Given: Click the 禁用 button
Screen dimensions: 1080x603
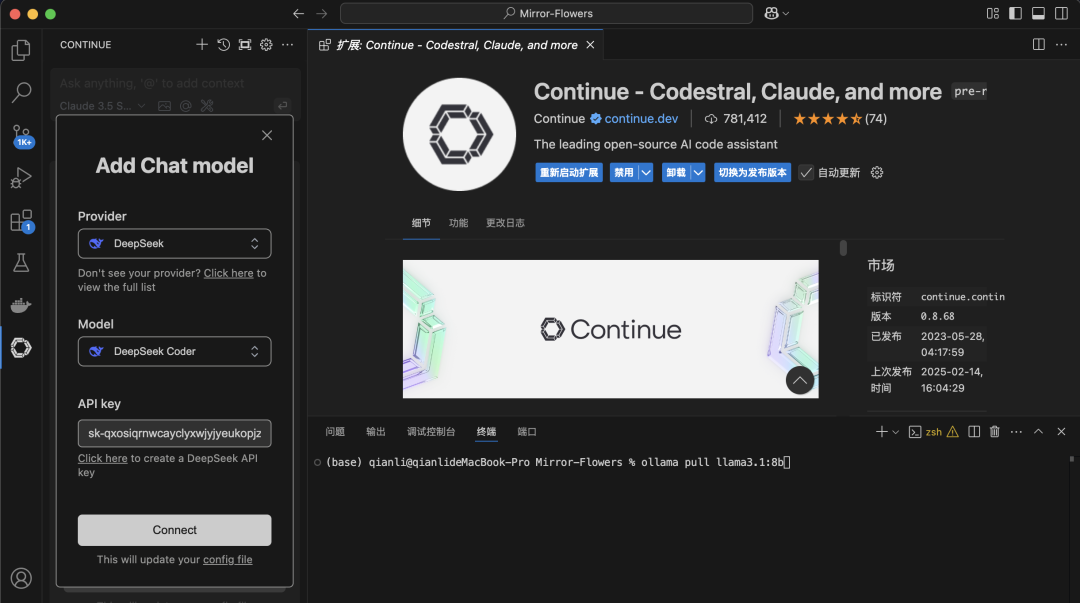Looking at the screenshot, I should [x=624, y=172].
